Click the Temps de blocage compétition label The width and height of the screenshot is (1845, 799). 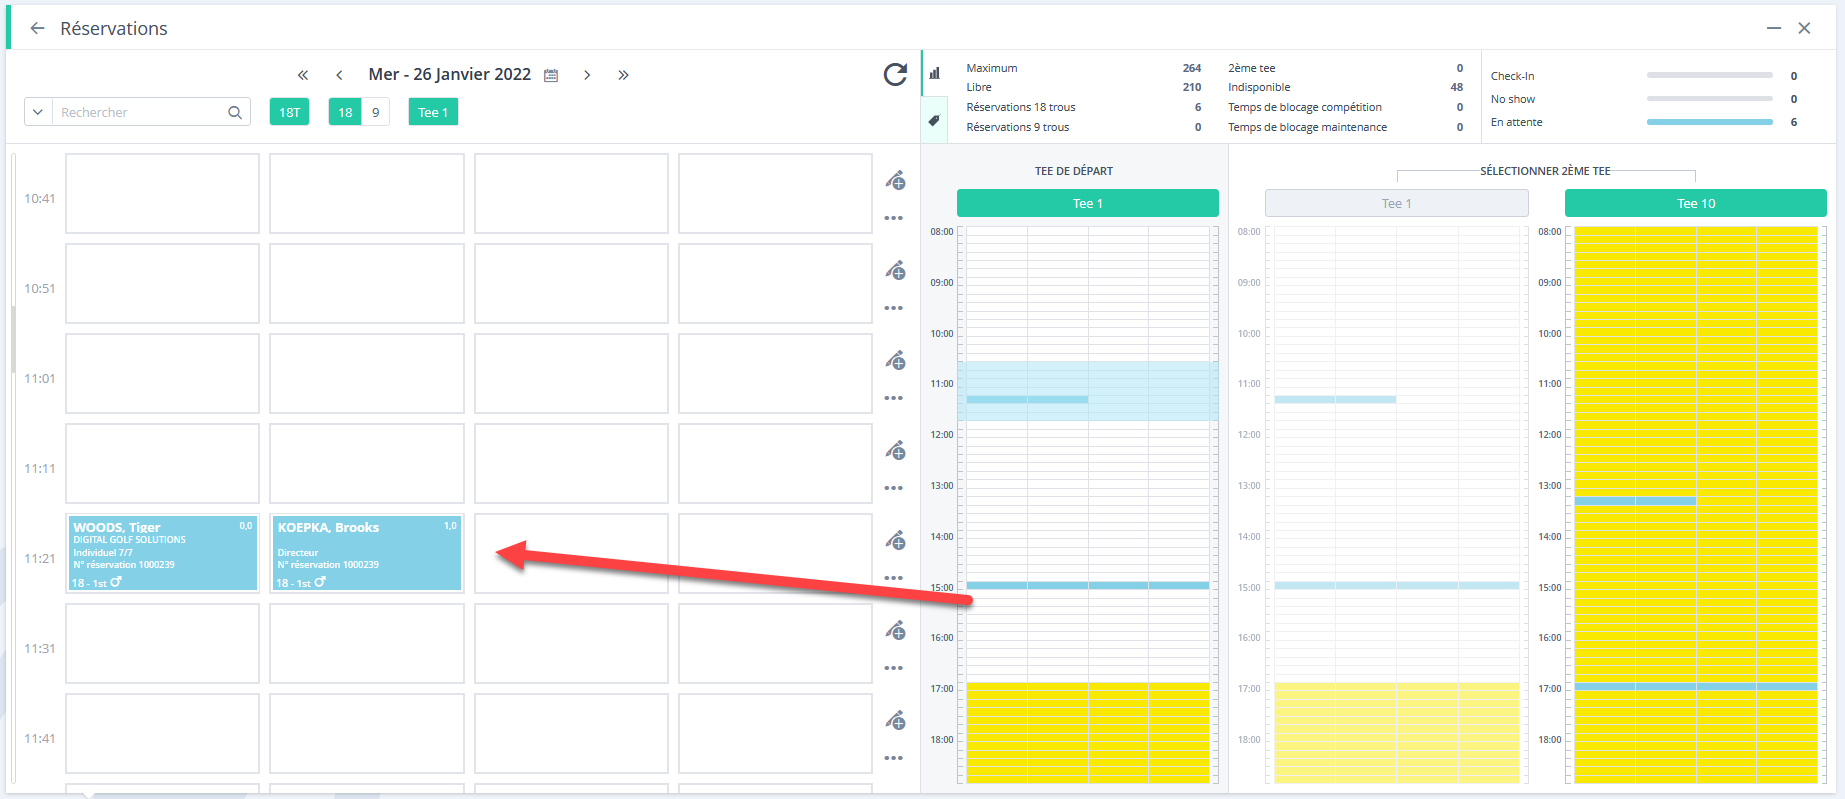[1305, 107]
